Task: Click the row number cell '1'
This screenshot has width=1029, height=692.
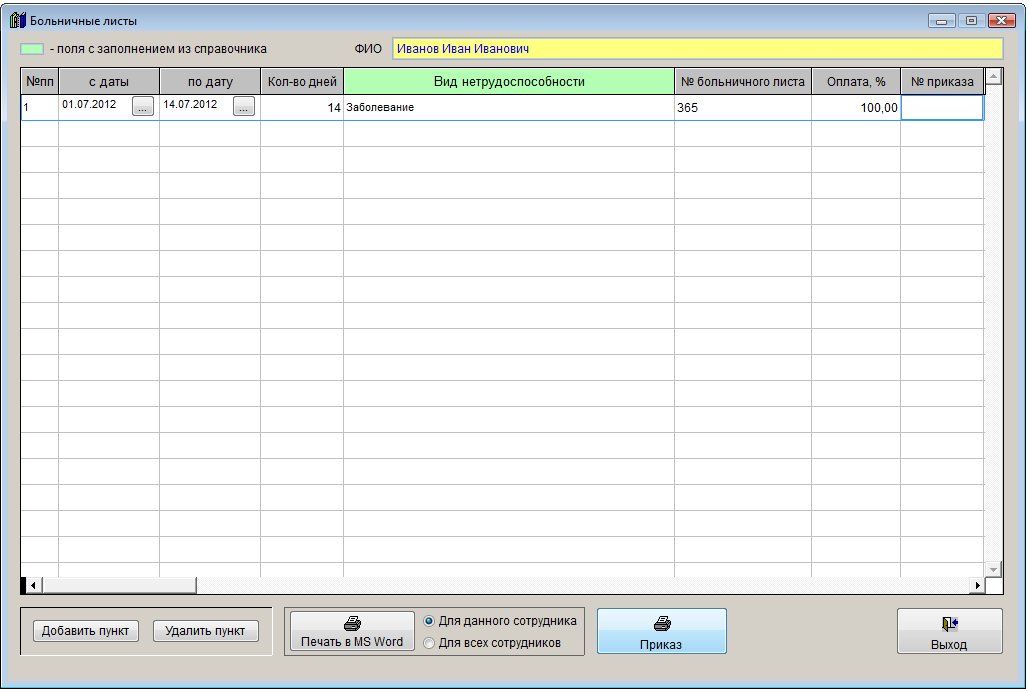Action: 39,108
